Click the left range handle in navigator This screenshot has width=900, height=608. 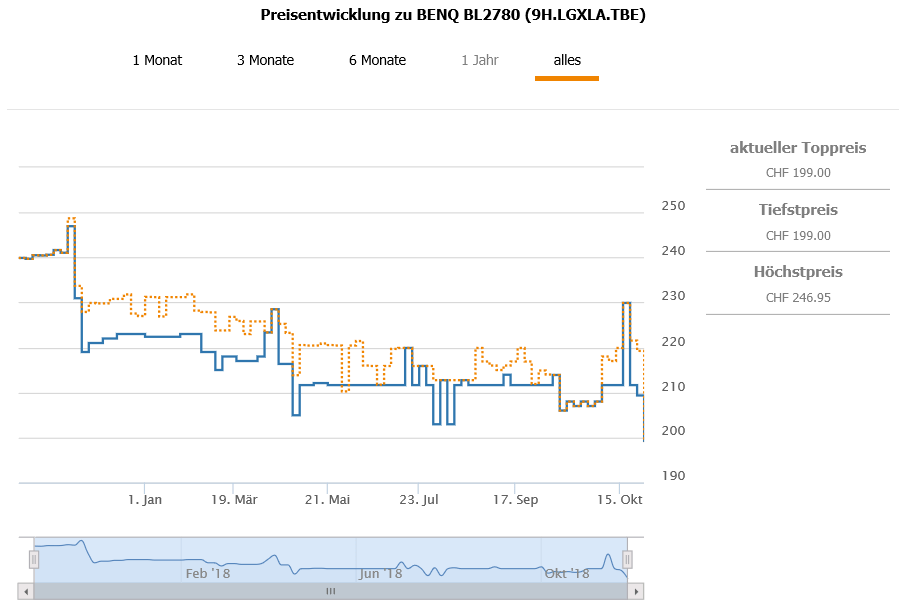[33, 559]
